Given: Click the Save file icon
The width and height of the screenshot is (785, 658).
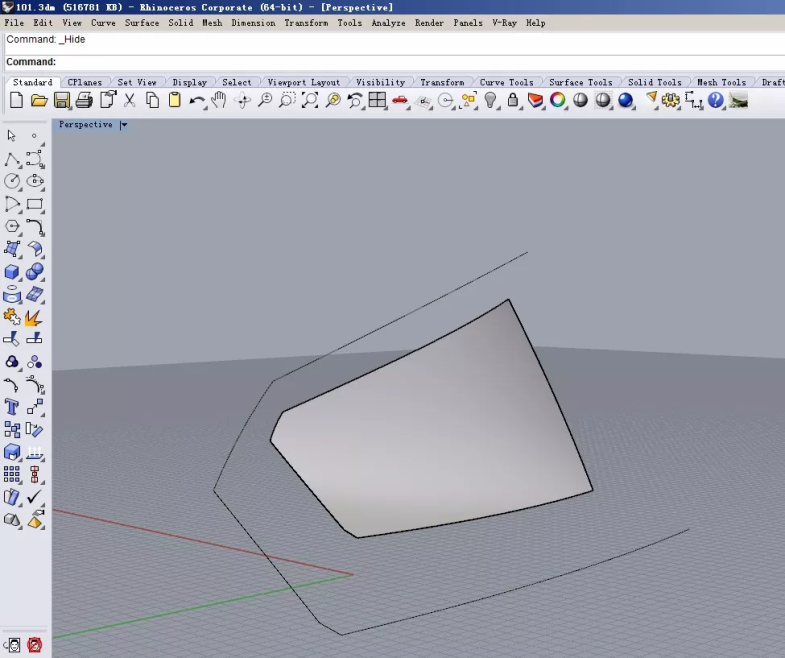Looking at the screenshot, I should coord(62,100).
